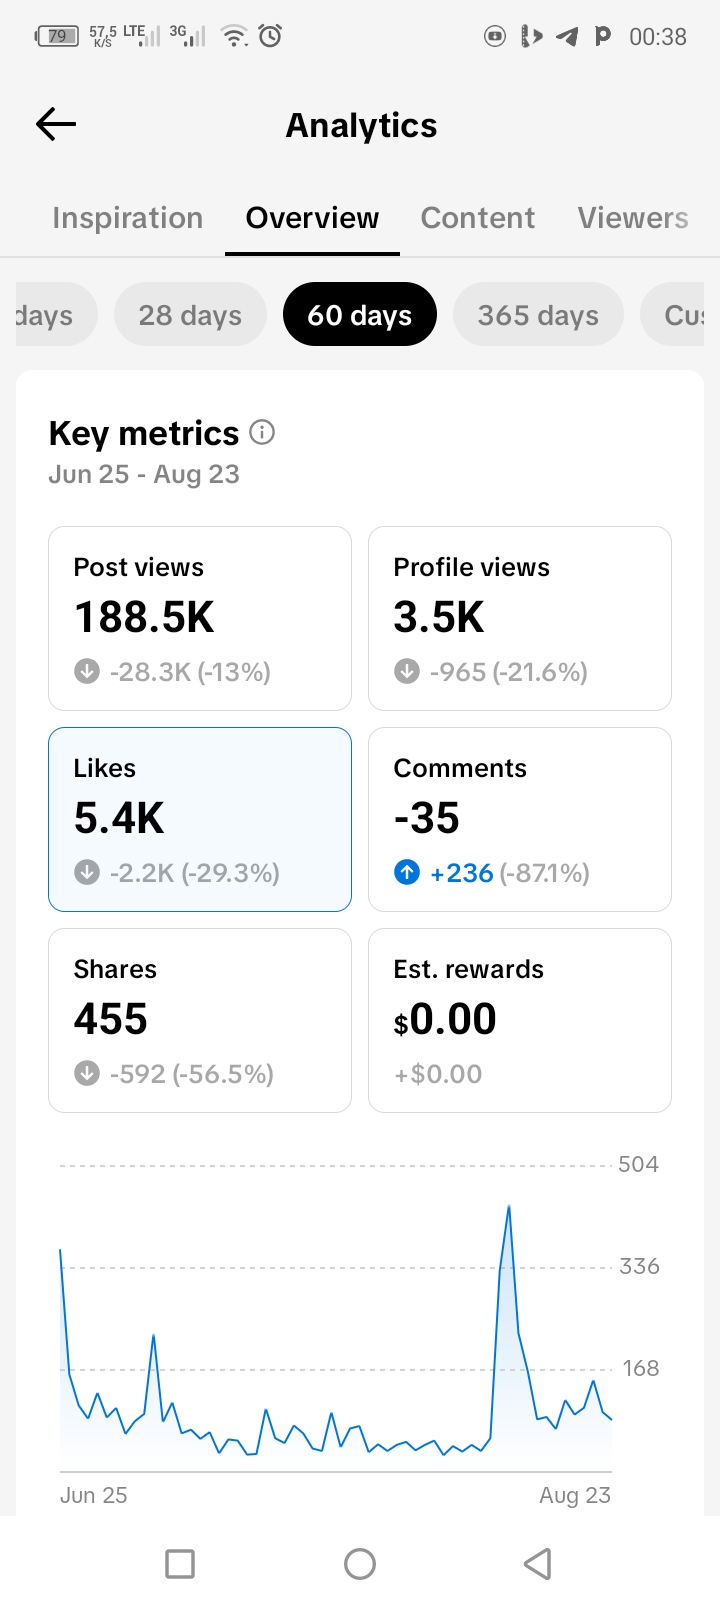The height and width of the screenshot is (1612, 720).
Task: Tap the blue up arrow in Comments
Action: click(x=407, y=872)
